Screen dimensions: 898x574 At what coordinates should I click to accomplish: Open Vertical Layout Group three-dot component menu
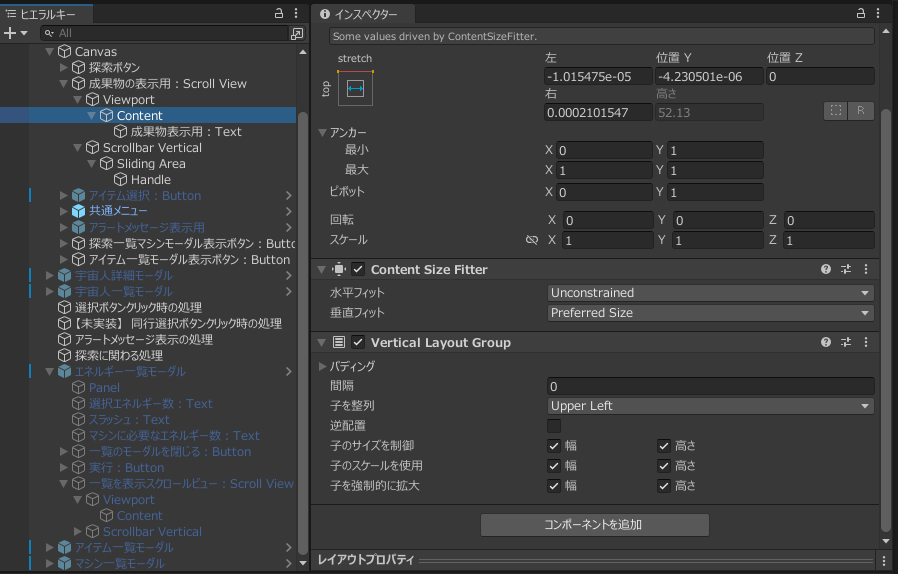point(866,342)
